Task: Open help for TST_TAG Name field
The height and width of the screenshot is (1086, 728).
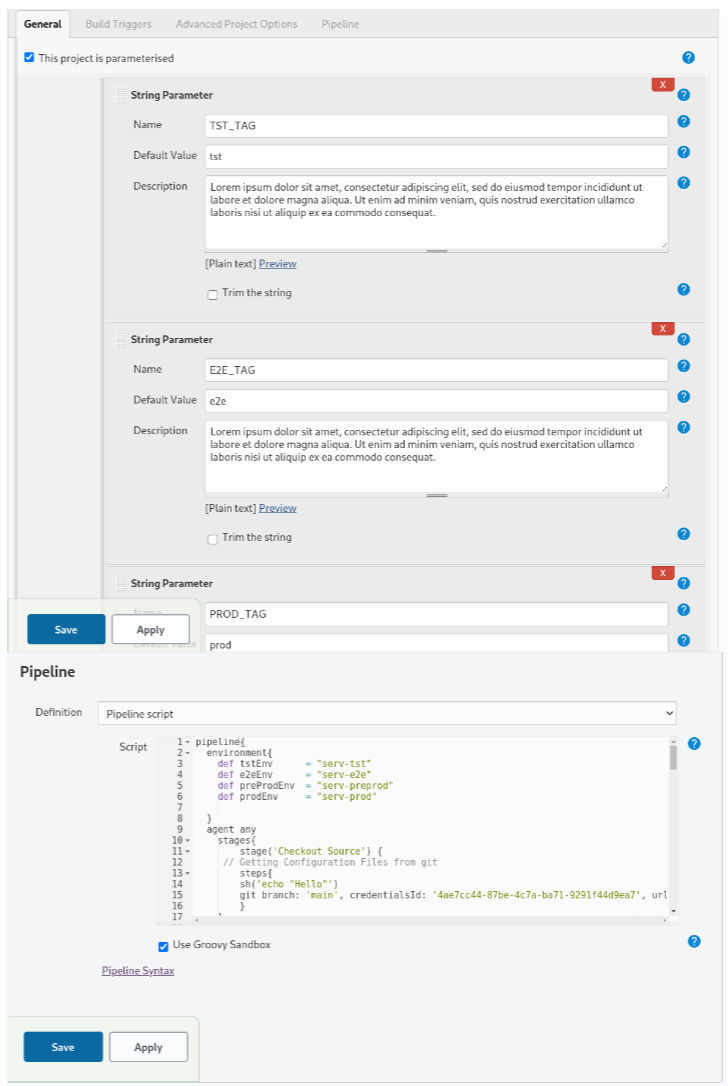Action: point(684,121)
